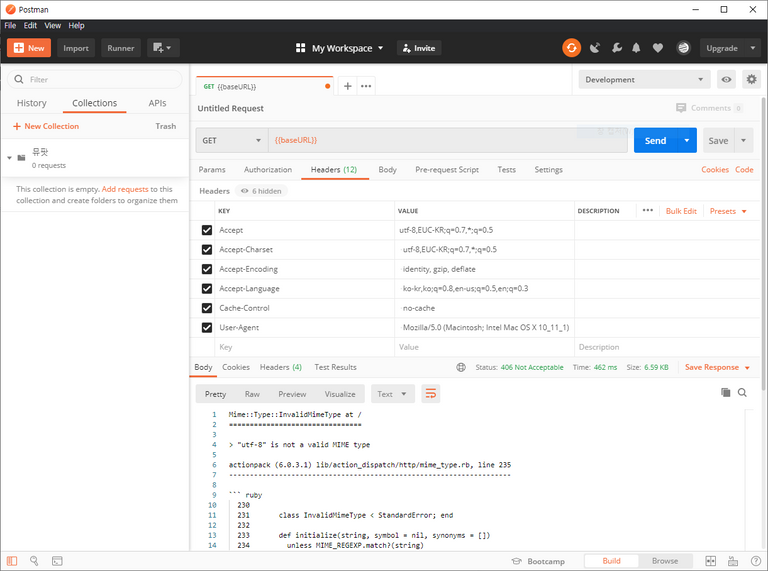This screenshot has width=768, height=571.
Task: Click the sync status icon
Action: (571, 48)
